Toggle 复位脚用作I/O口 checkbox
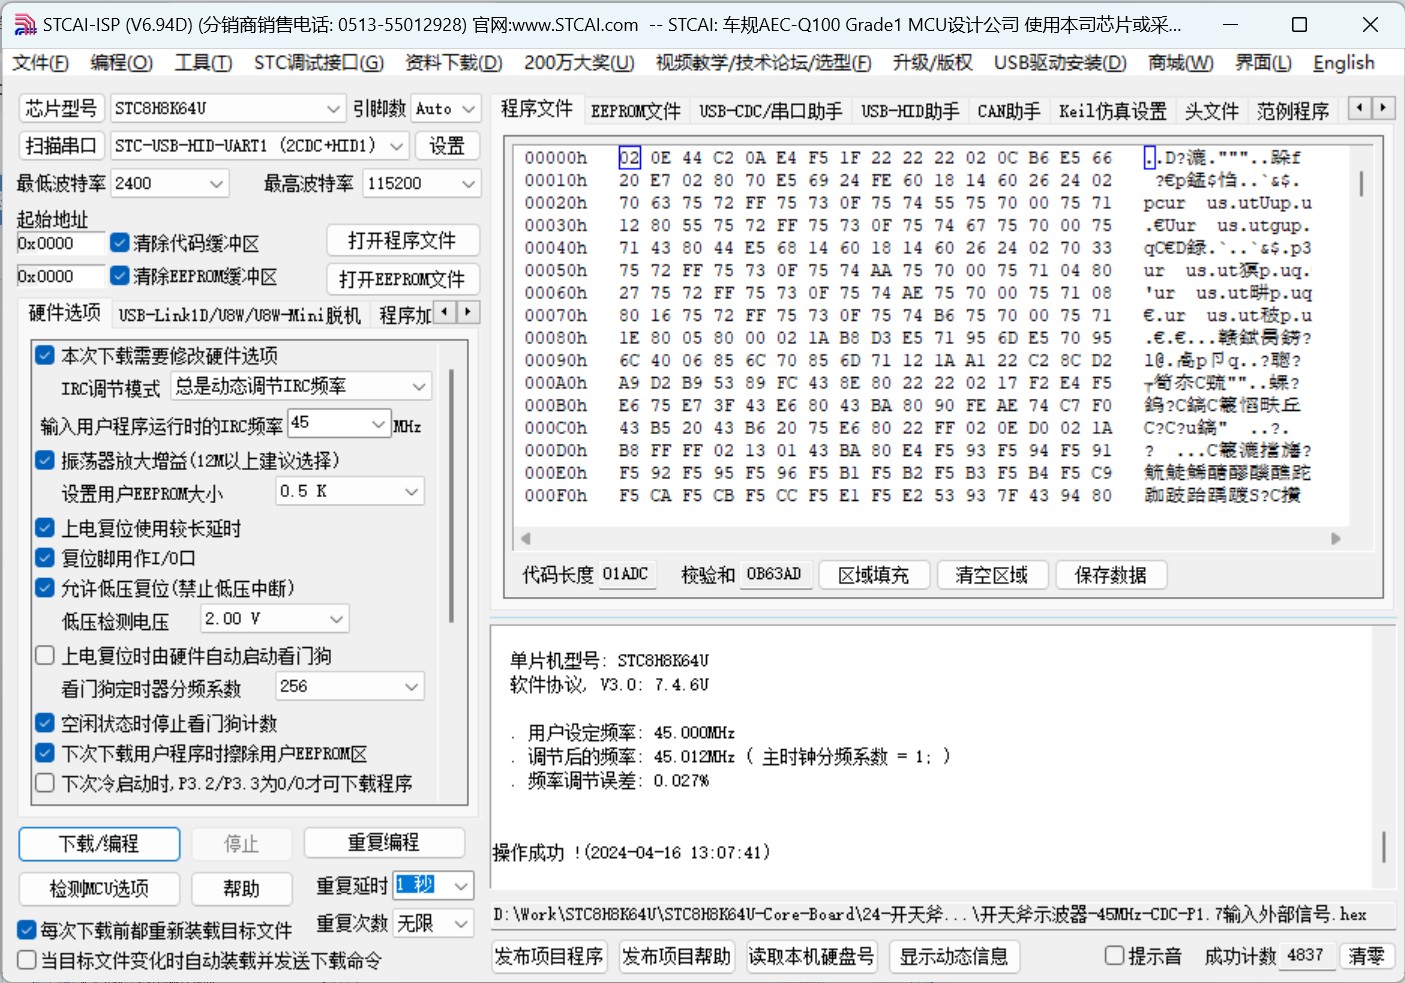The image size is (1405, 983). (45, 558)
